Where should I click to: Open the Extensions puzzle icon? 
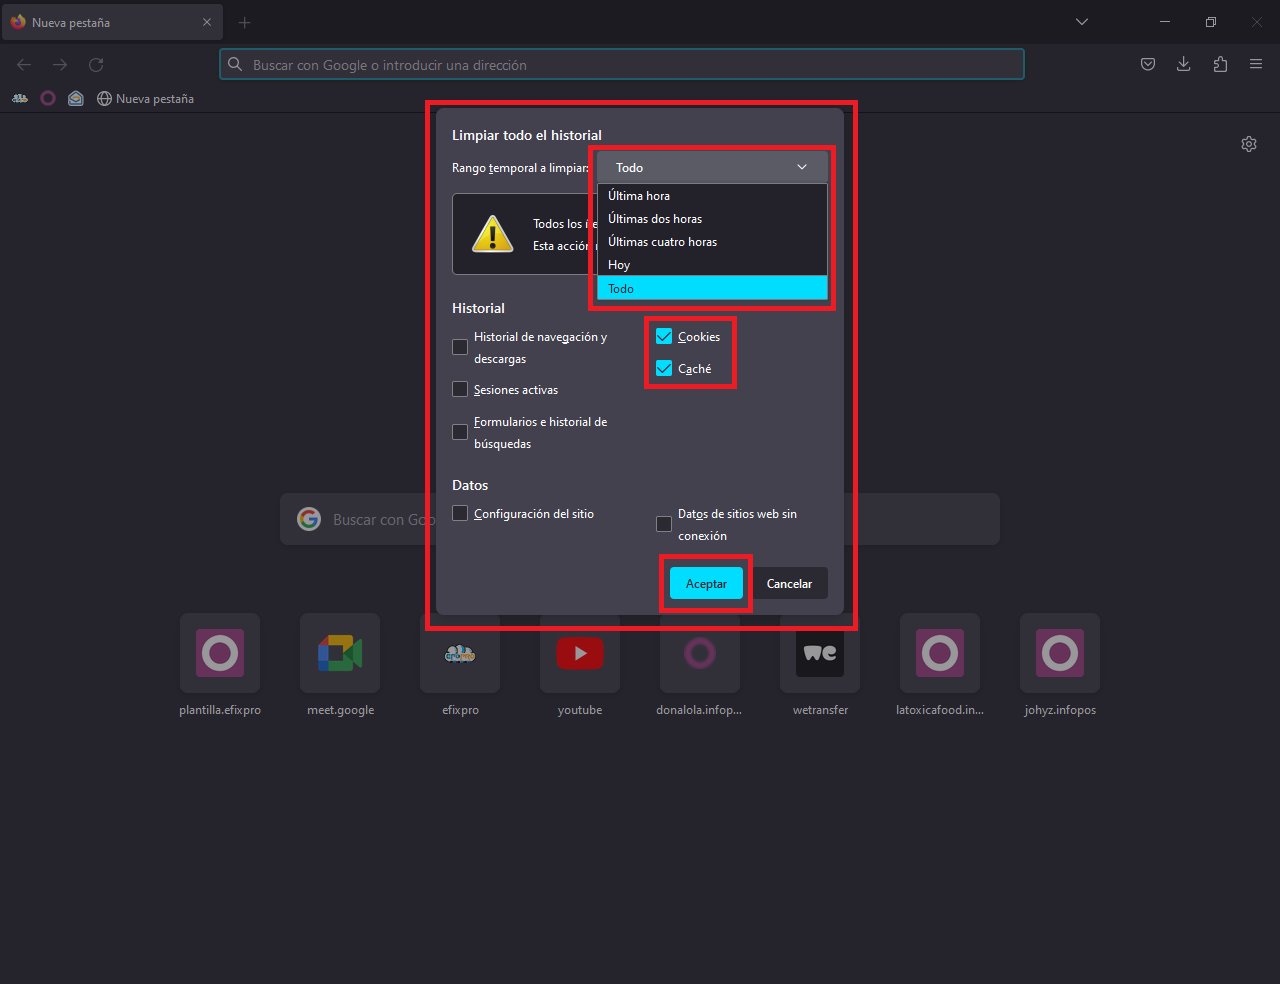[1220, 65]
